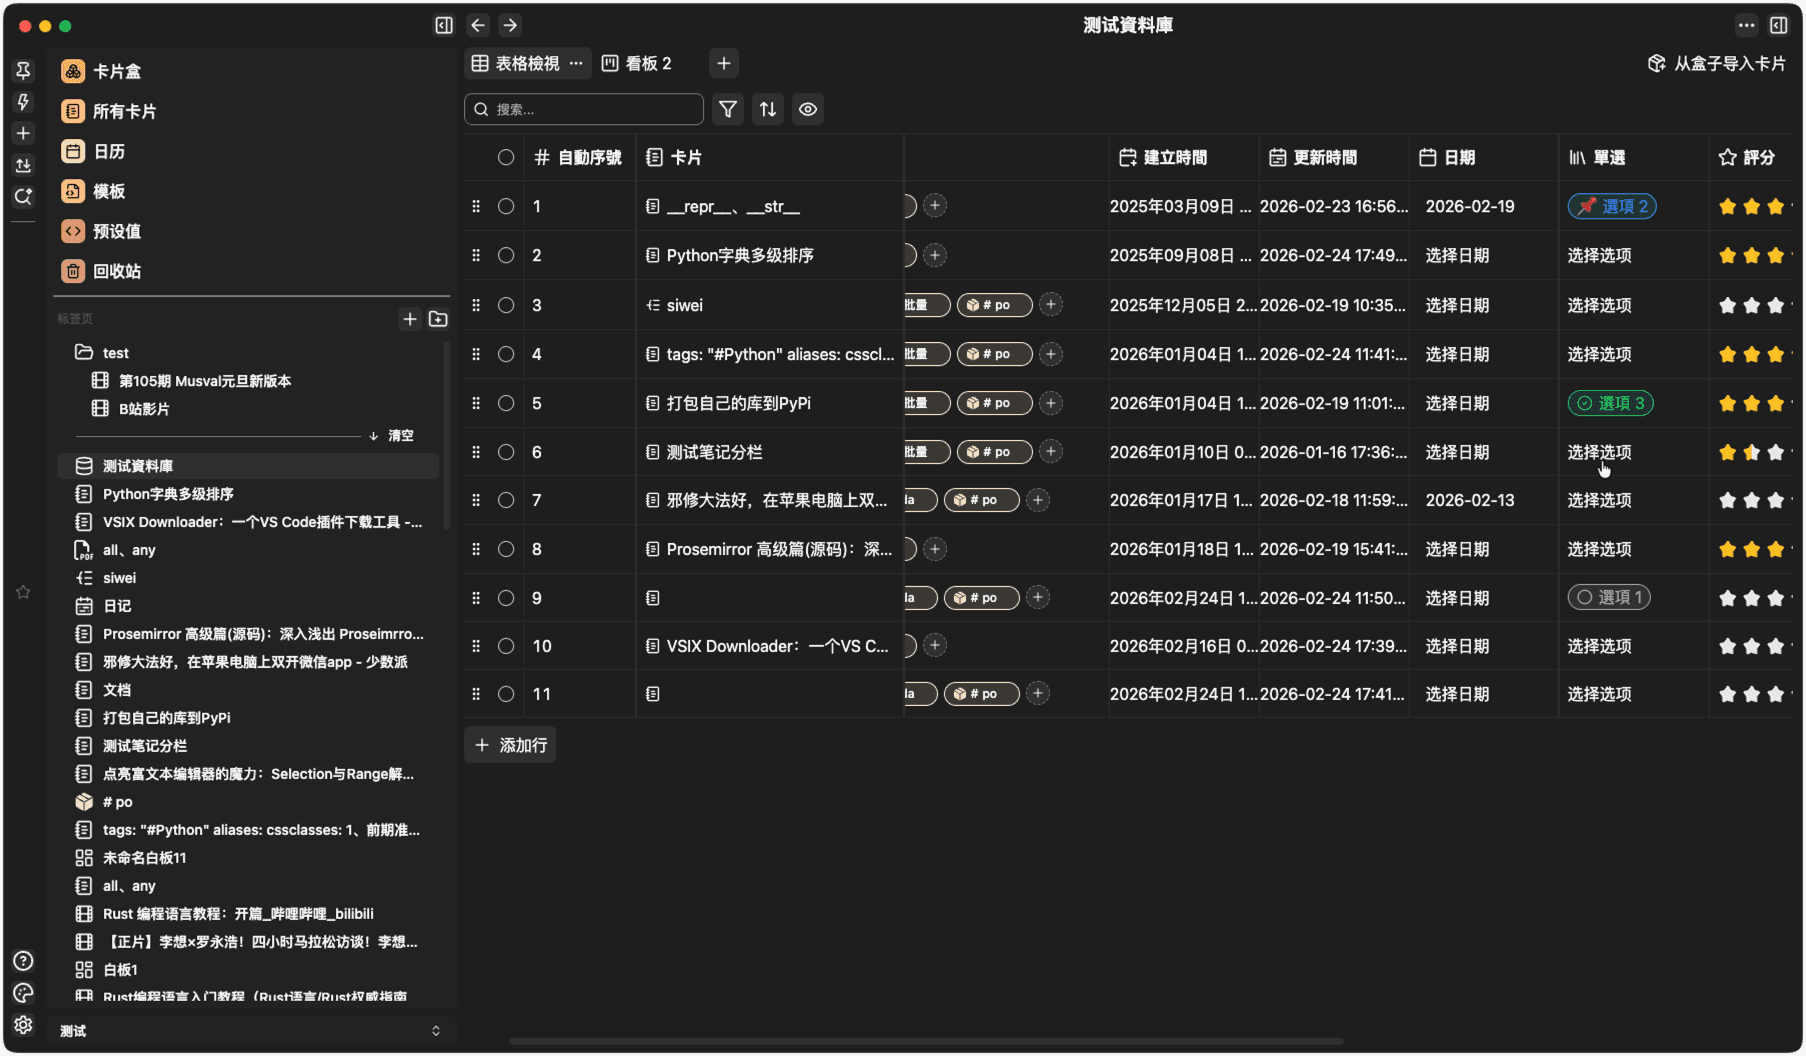
Task: Open the filter icon above the table
Action: click(x=727, y=109)
